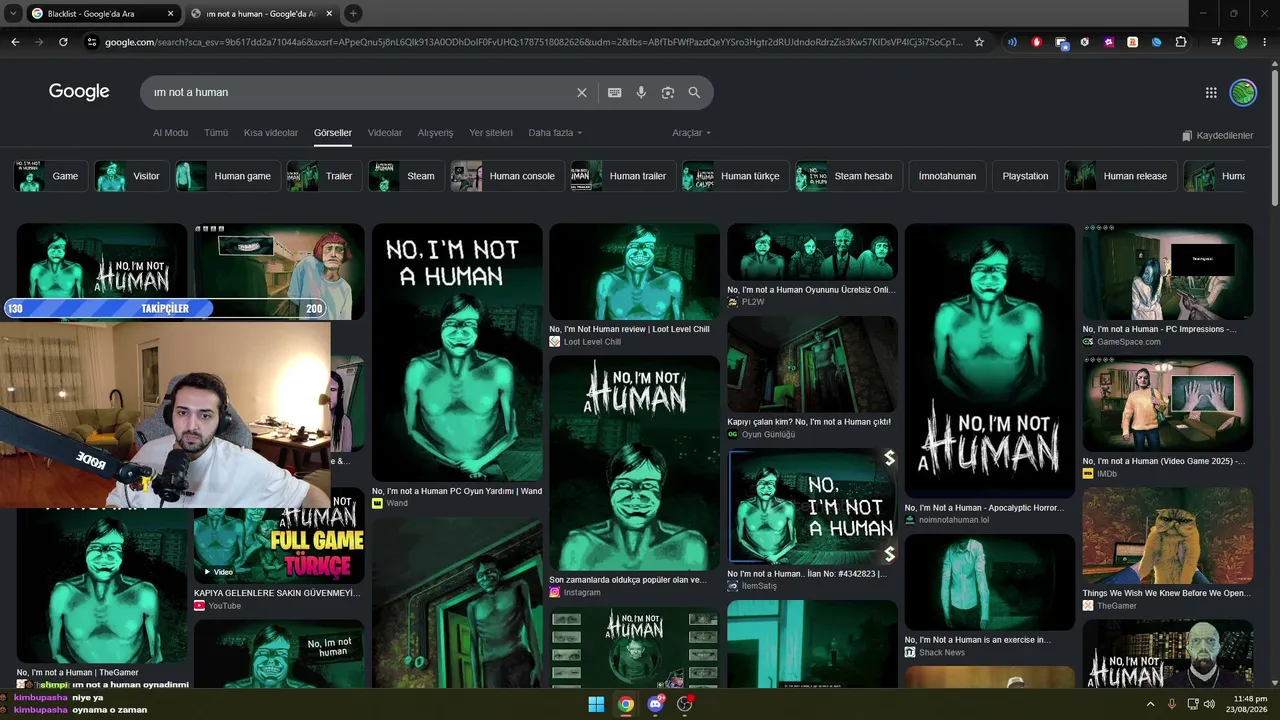This screenshot has width=1280, height=720.
Task: Open the Google apps grid
Action: [x=1211, y=92]
